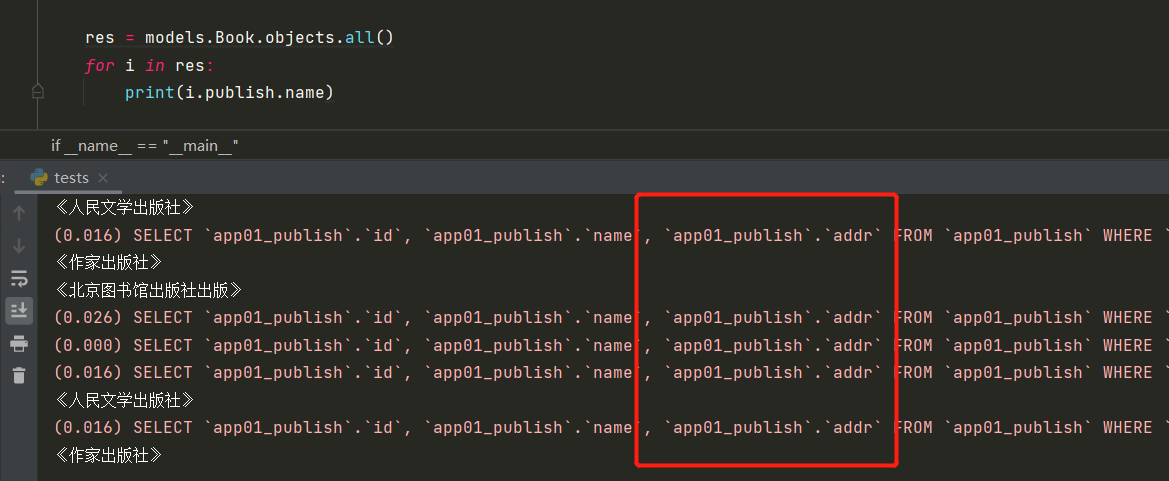Toggle soft-wrap in run console
1169x481 pixels.
(x=19, y=279)
